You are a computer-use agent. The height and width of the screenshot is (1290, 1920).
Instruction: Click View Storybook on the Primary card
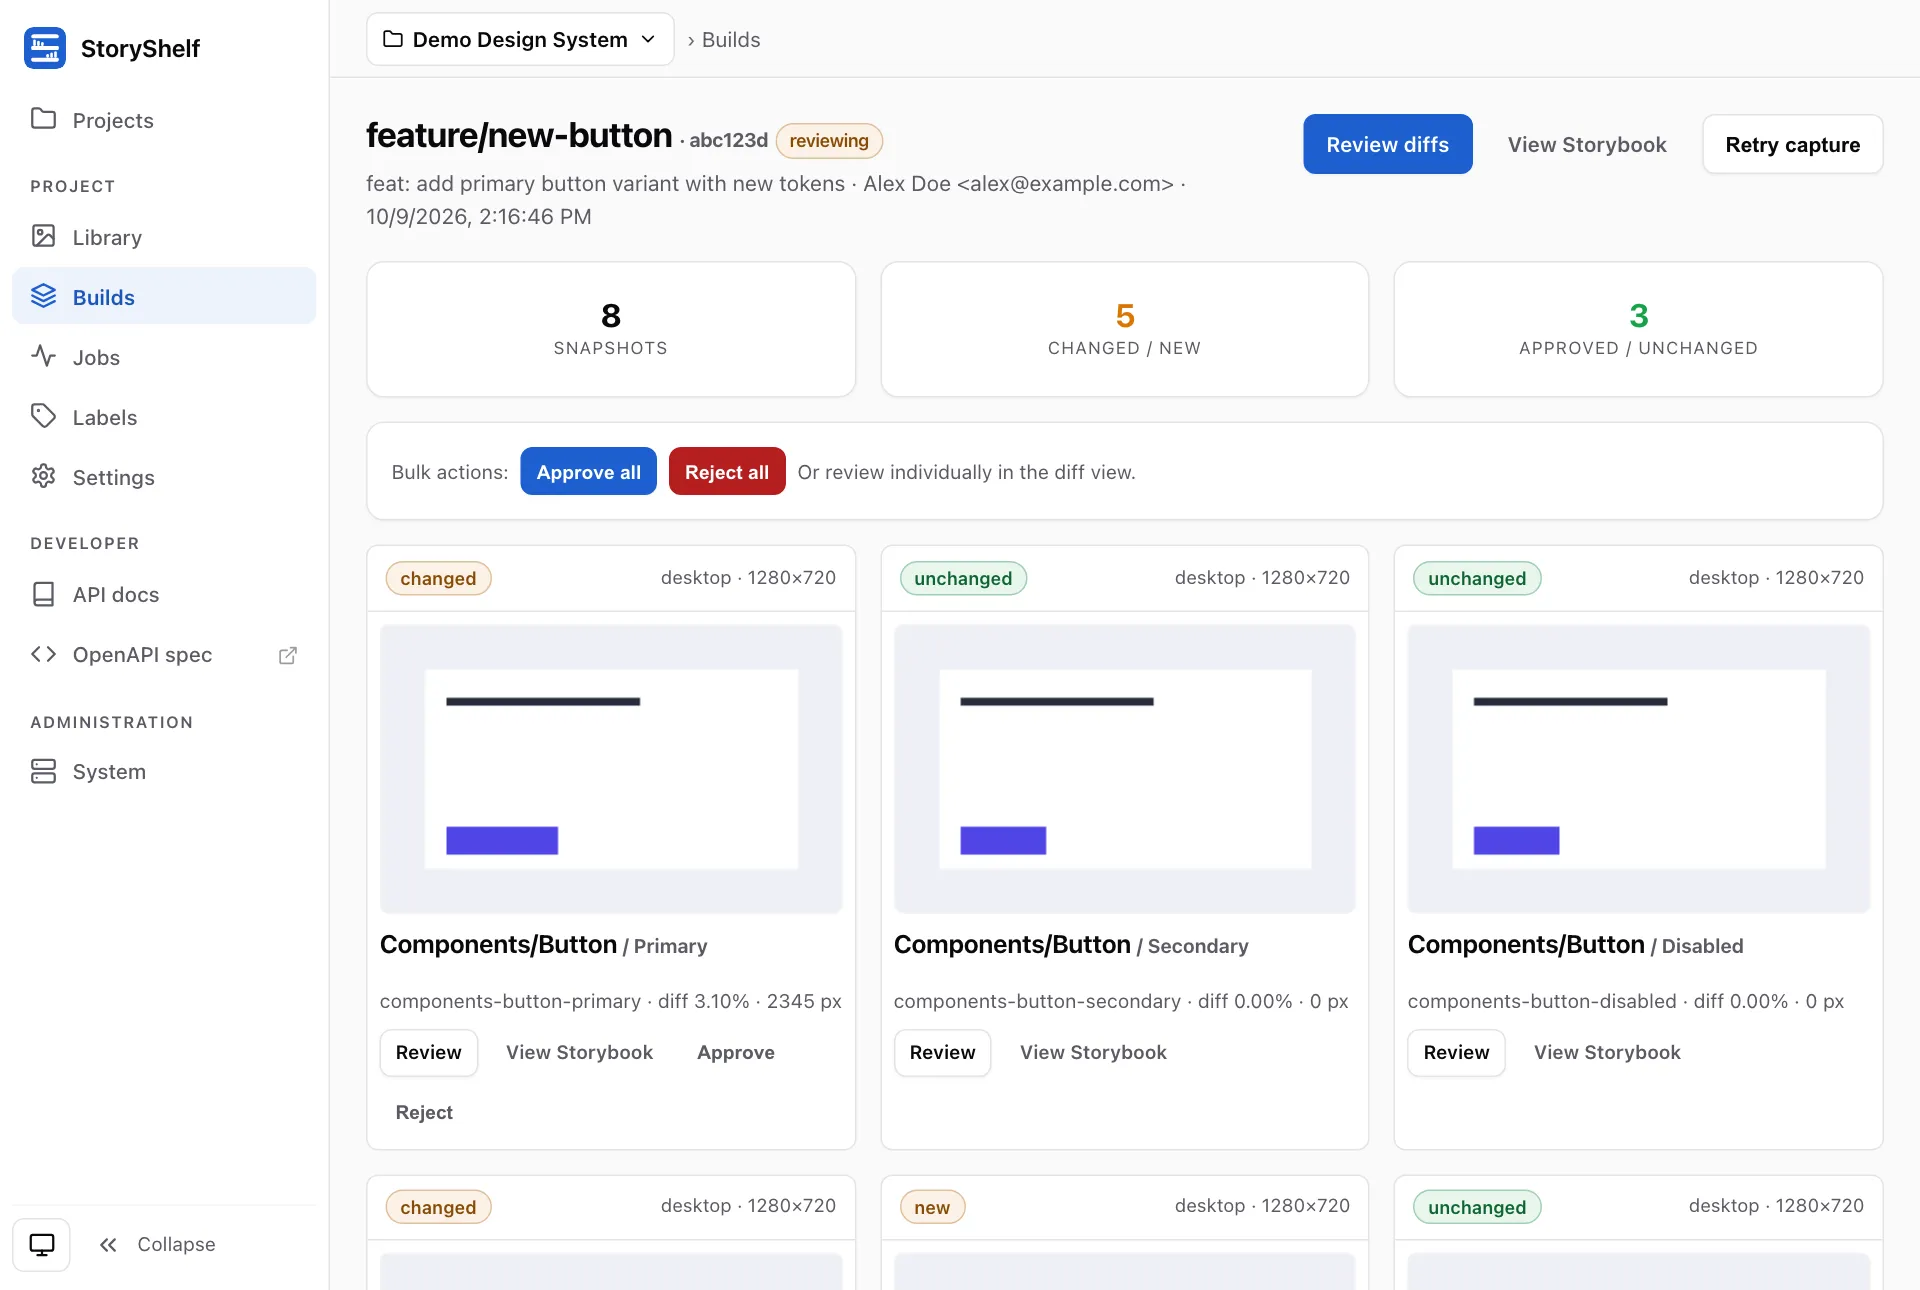point(579,1052)
